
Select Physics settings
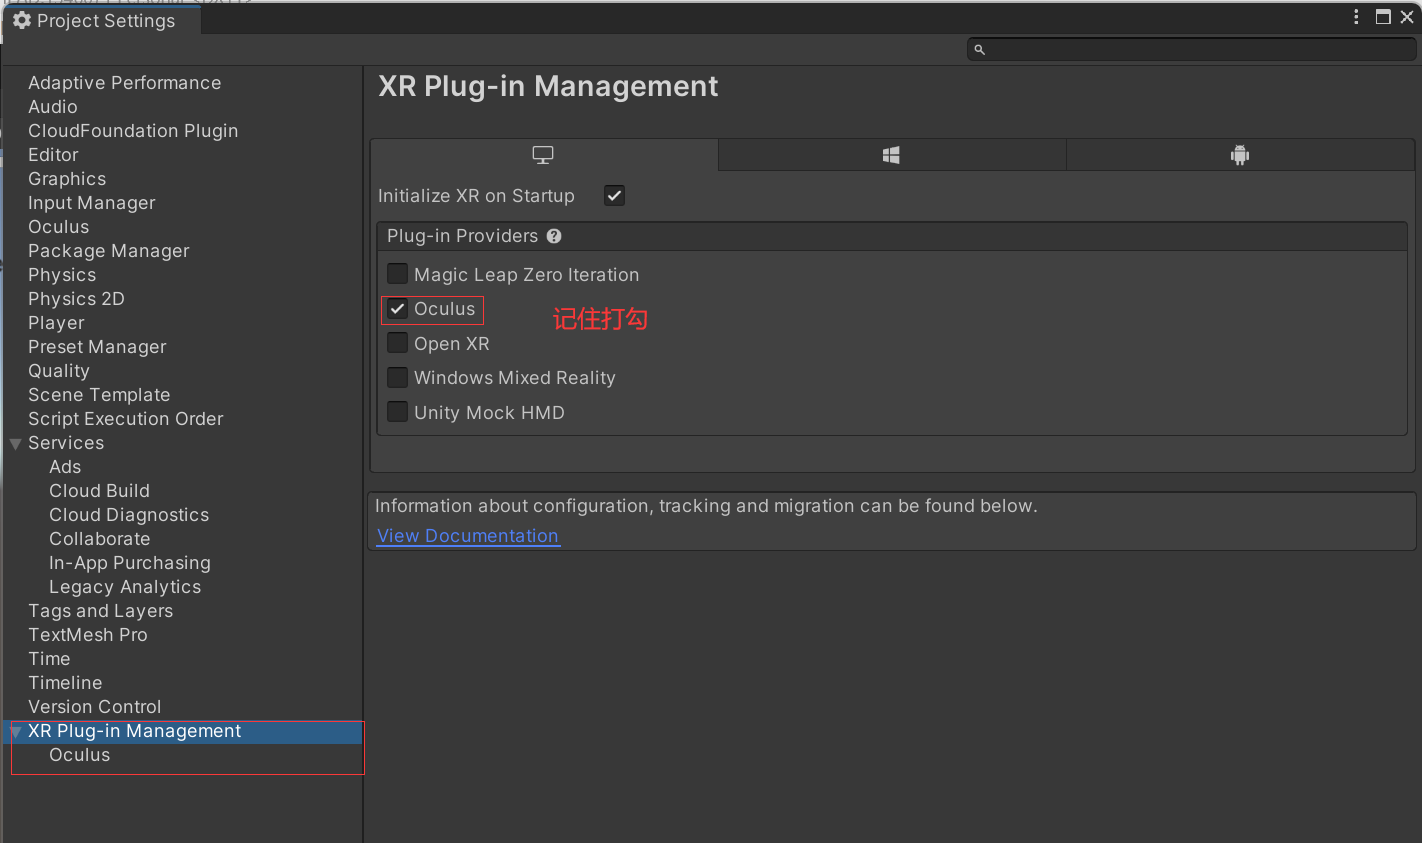point(62,275)
